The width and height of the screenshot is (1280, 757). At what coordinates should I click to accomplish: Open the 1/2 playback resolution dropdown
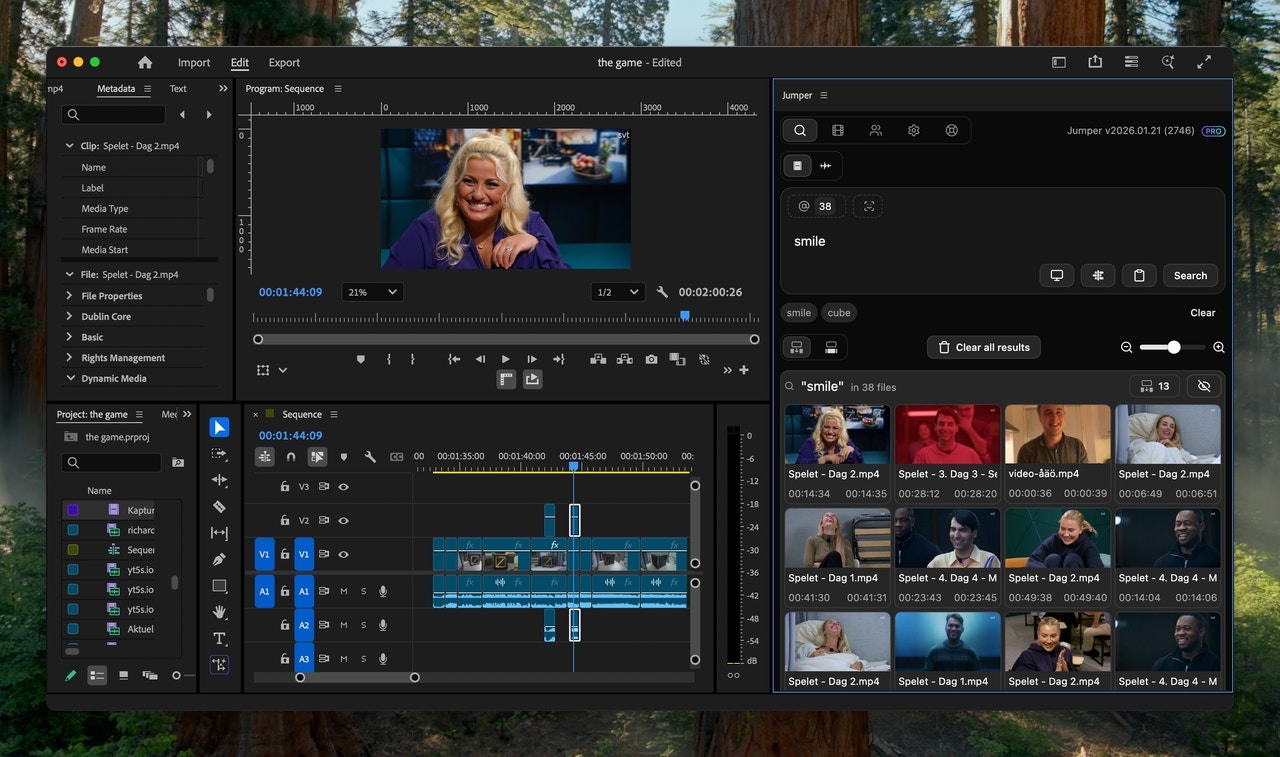coord(617,292)
